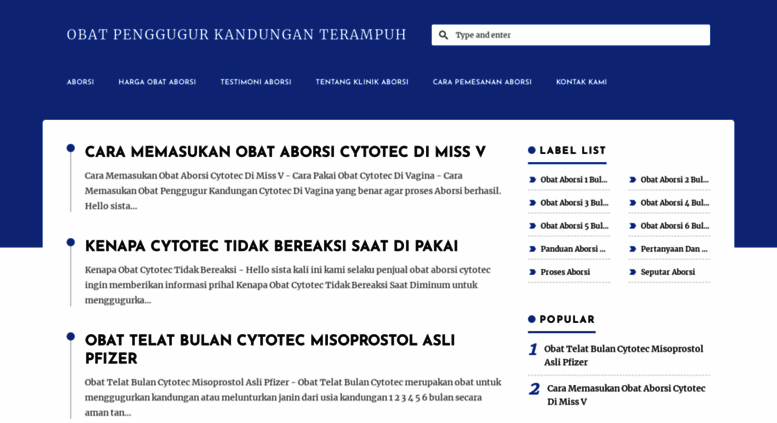This screenshot has height=423, width=777.
Task: Open the Harga Obat Aborsi menu
Action: [157, 82]
